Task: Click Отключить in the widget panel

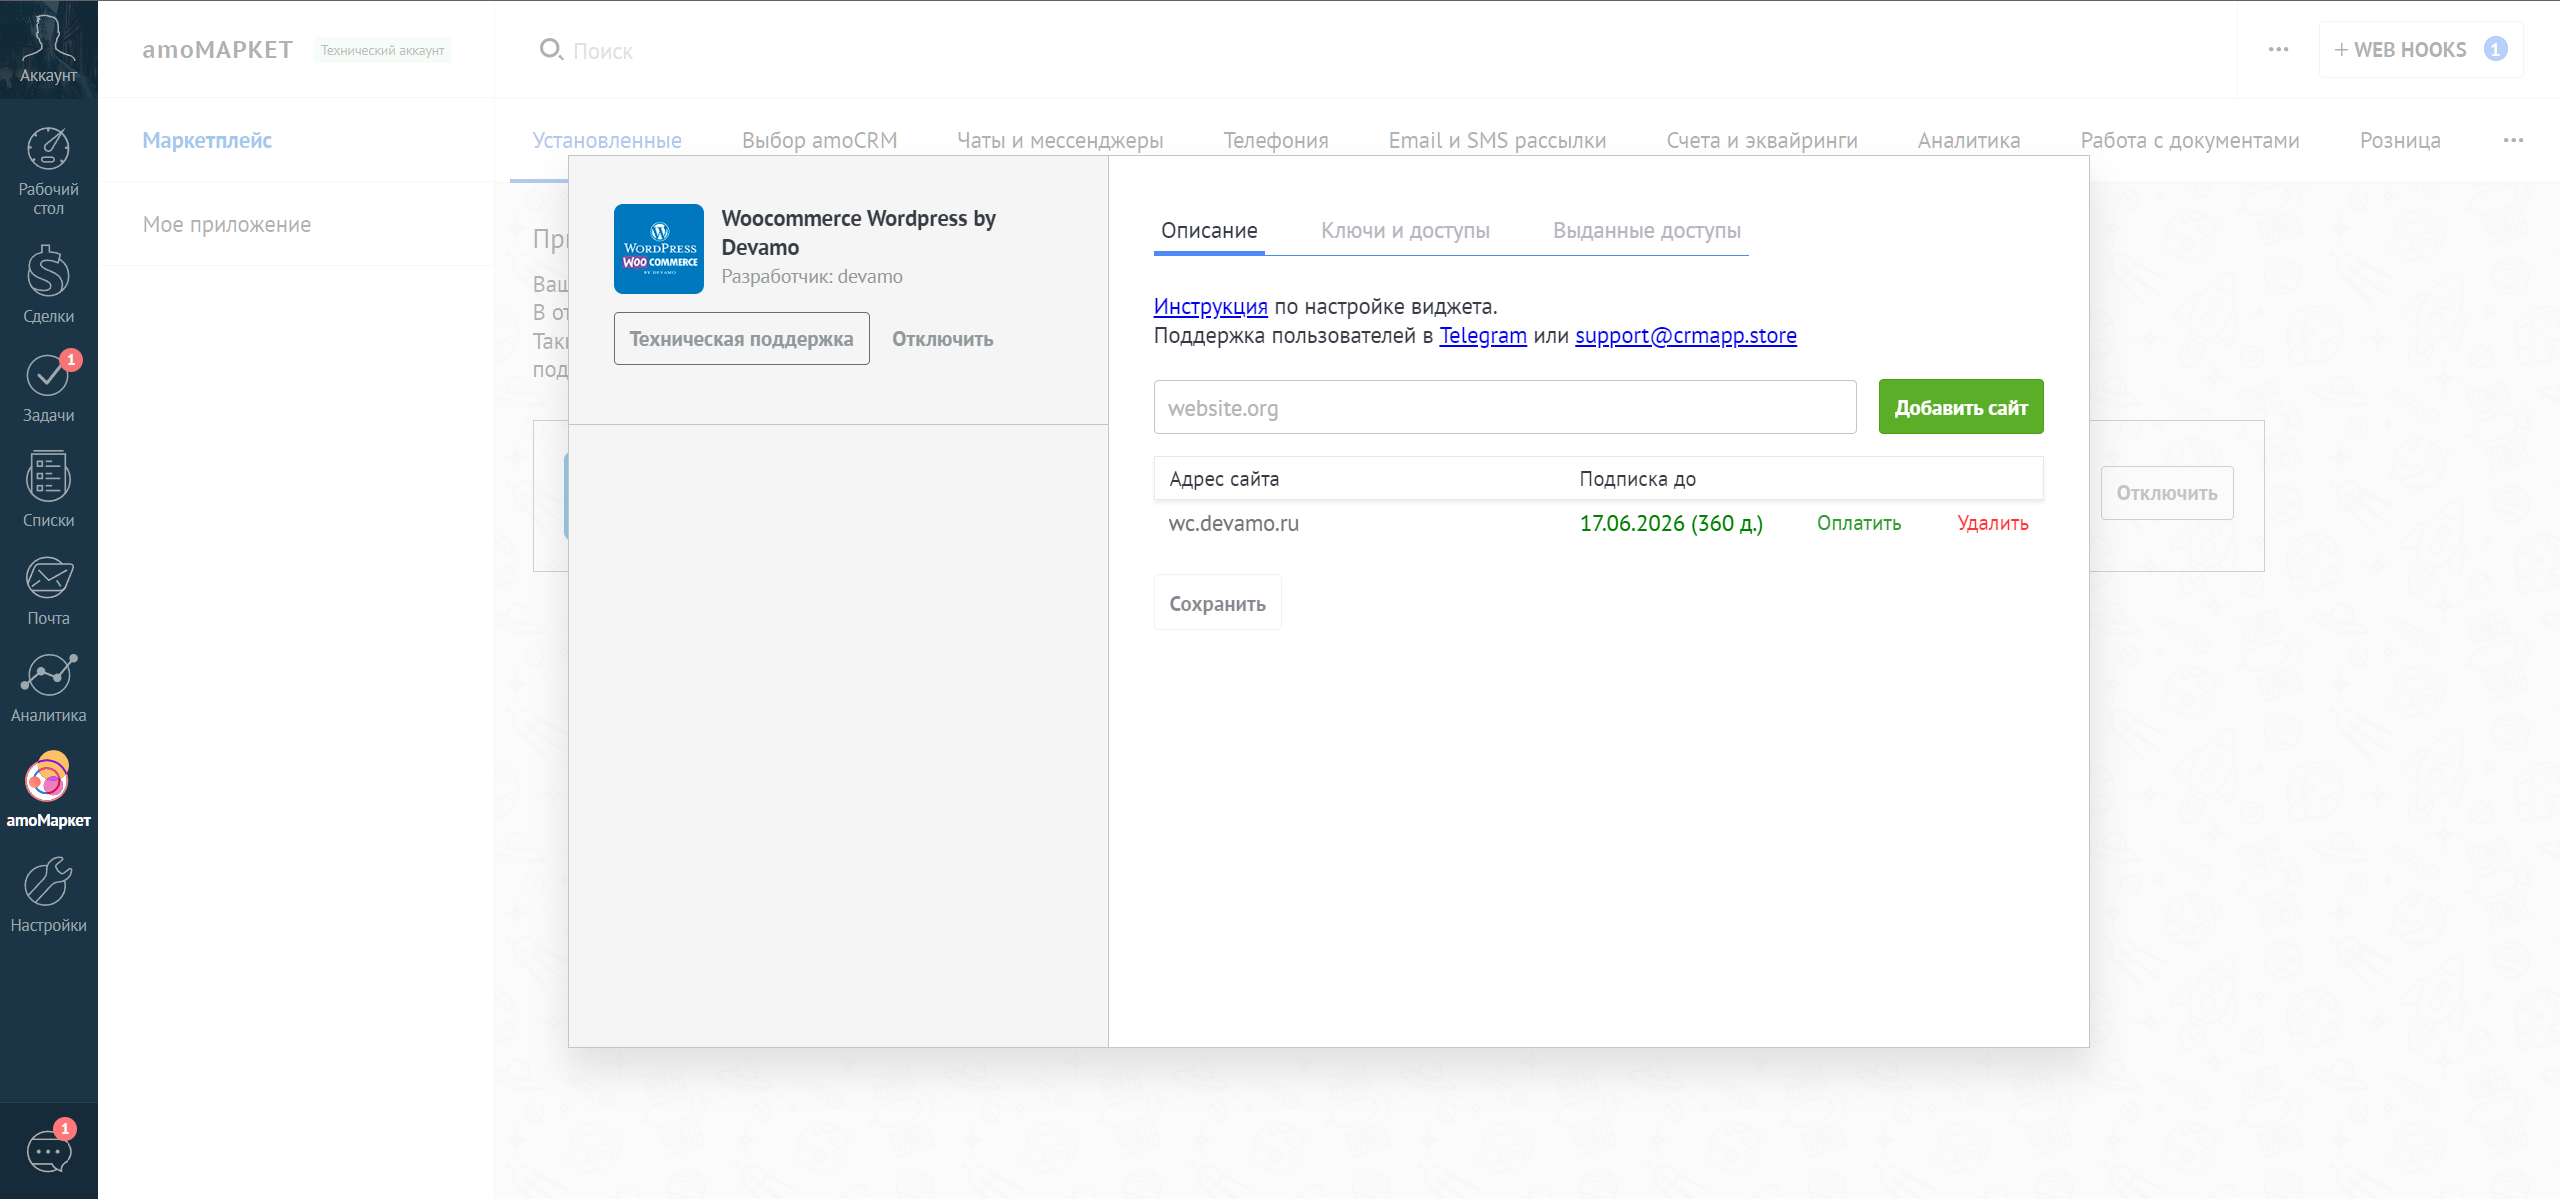Action: coord(942,339)
